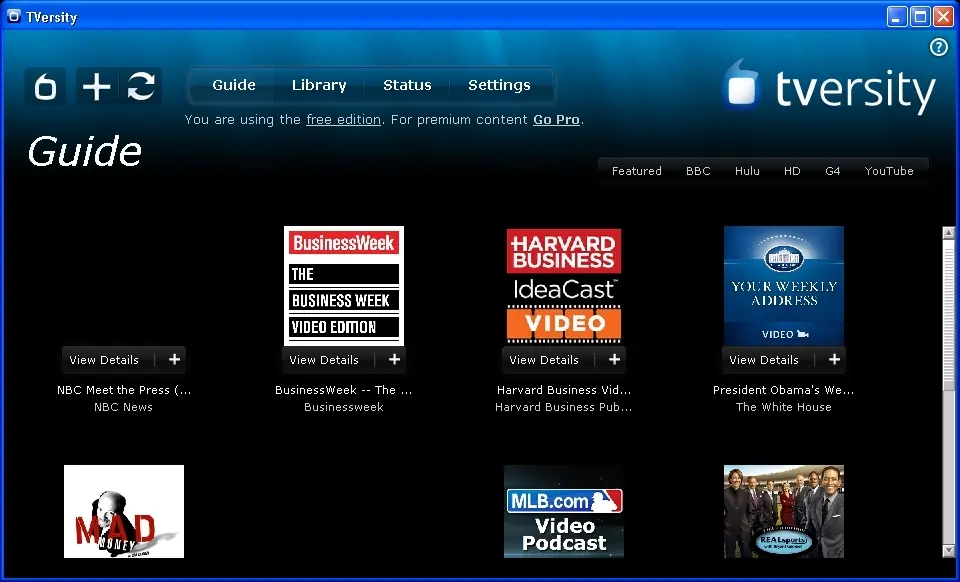Click the 'Harvard Business Pub...' text
The image size is (960, 582).
[564, 407]
